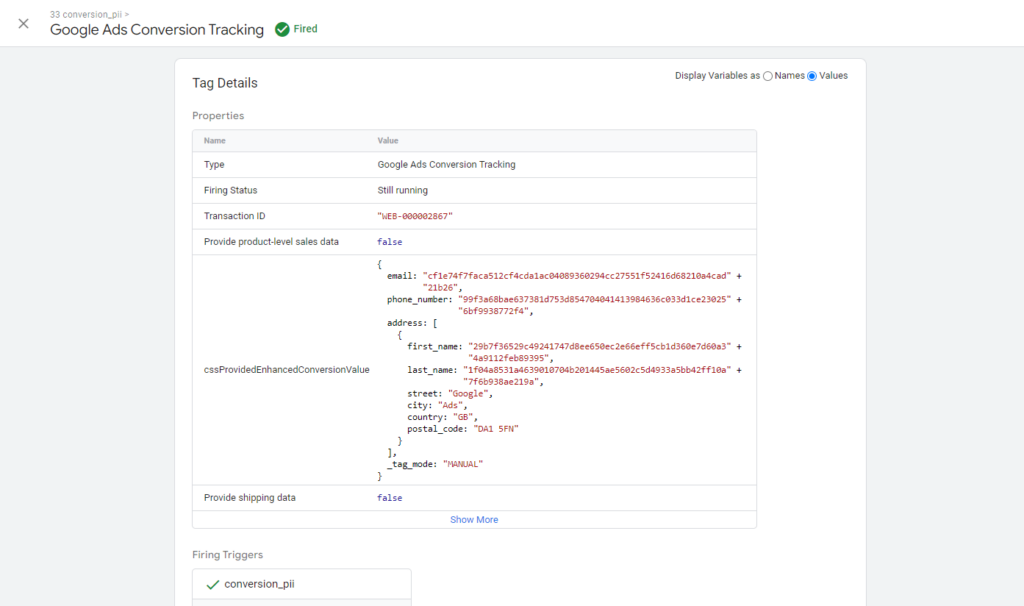Select the Names radio button
The width and height of the screenshot is (1024, 606).
[x=768, y=76]
